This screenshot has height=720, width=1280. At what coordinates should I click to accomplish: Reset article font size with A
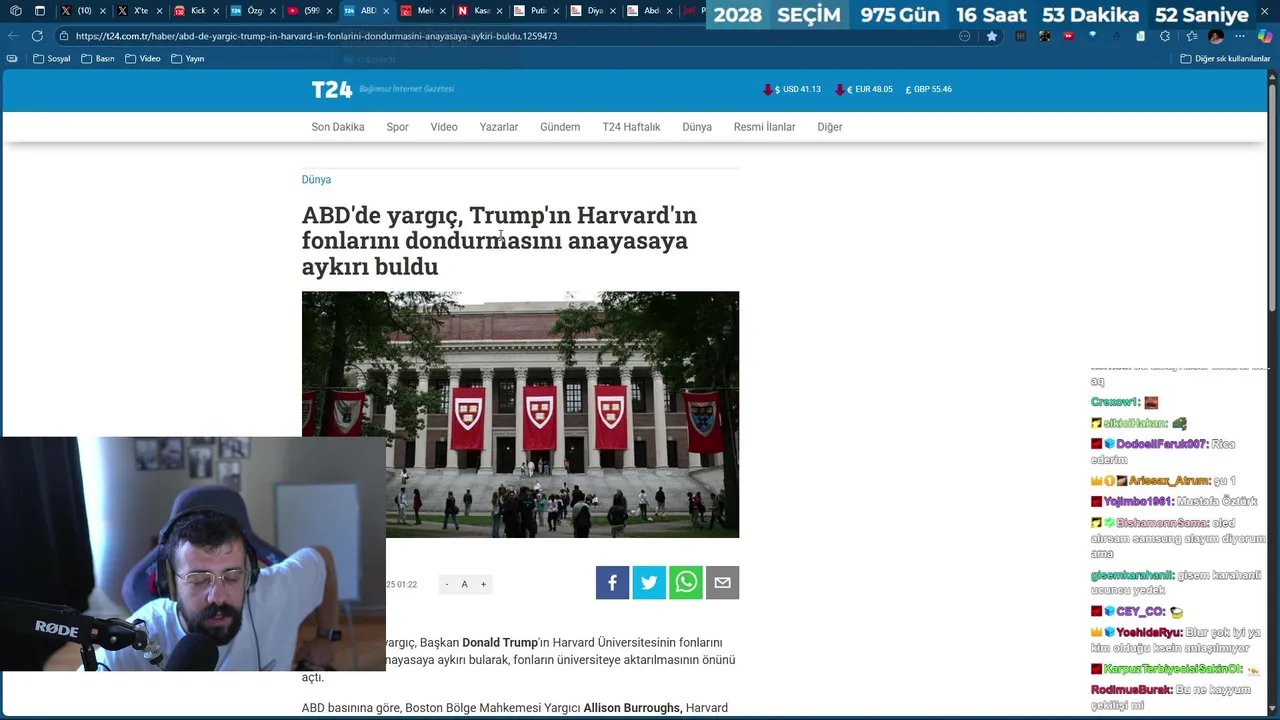coord(464,584)
